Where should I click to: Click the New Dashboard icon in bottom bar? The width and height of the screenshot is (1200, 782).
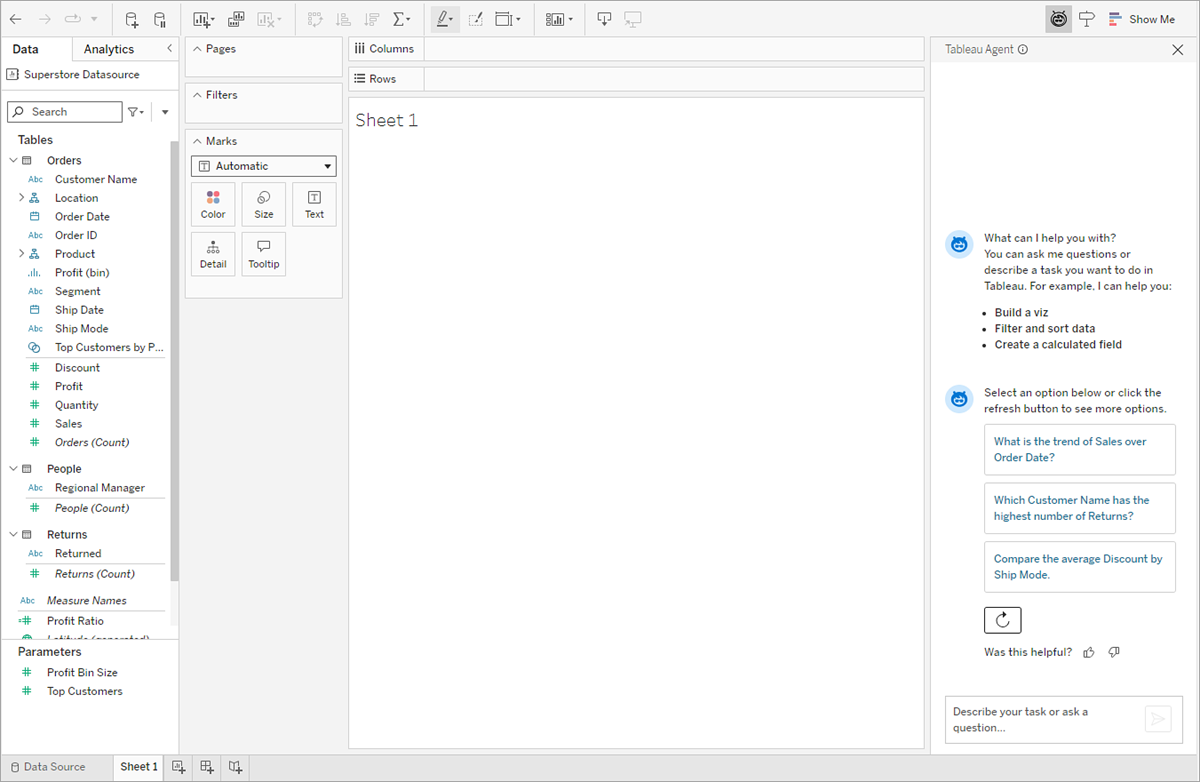207,767
